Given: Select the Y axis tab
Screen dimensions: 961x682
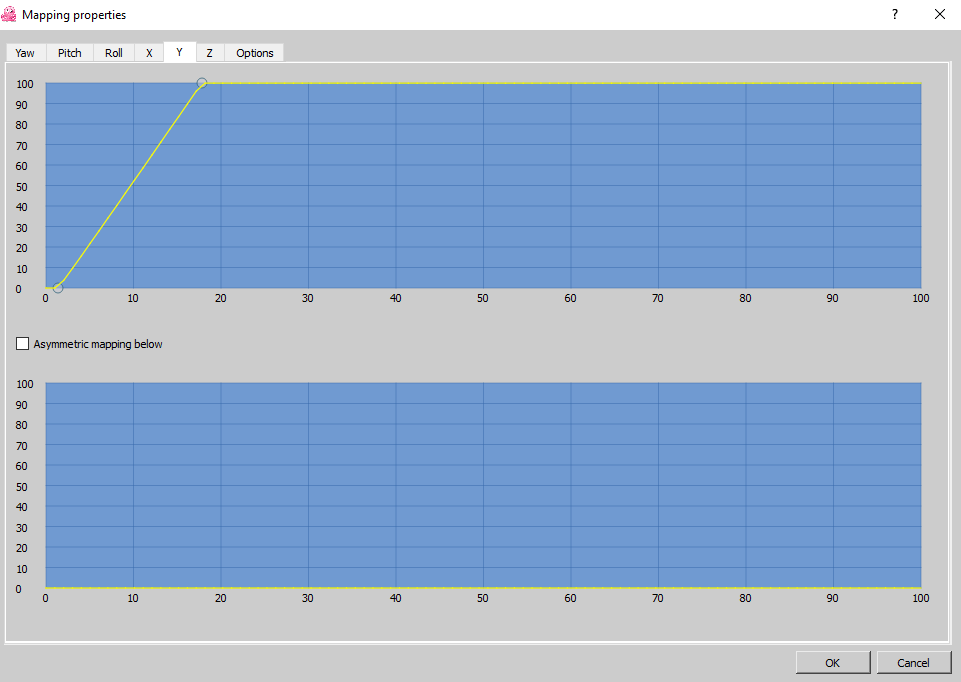Looking at the screenshot, I should click(180, 52).
